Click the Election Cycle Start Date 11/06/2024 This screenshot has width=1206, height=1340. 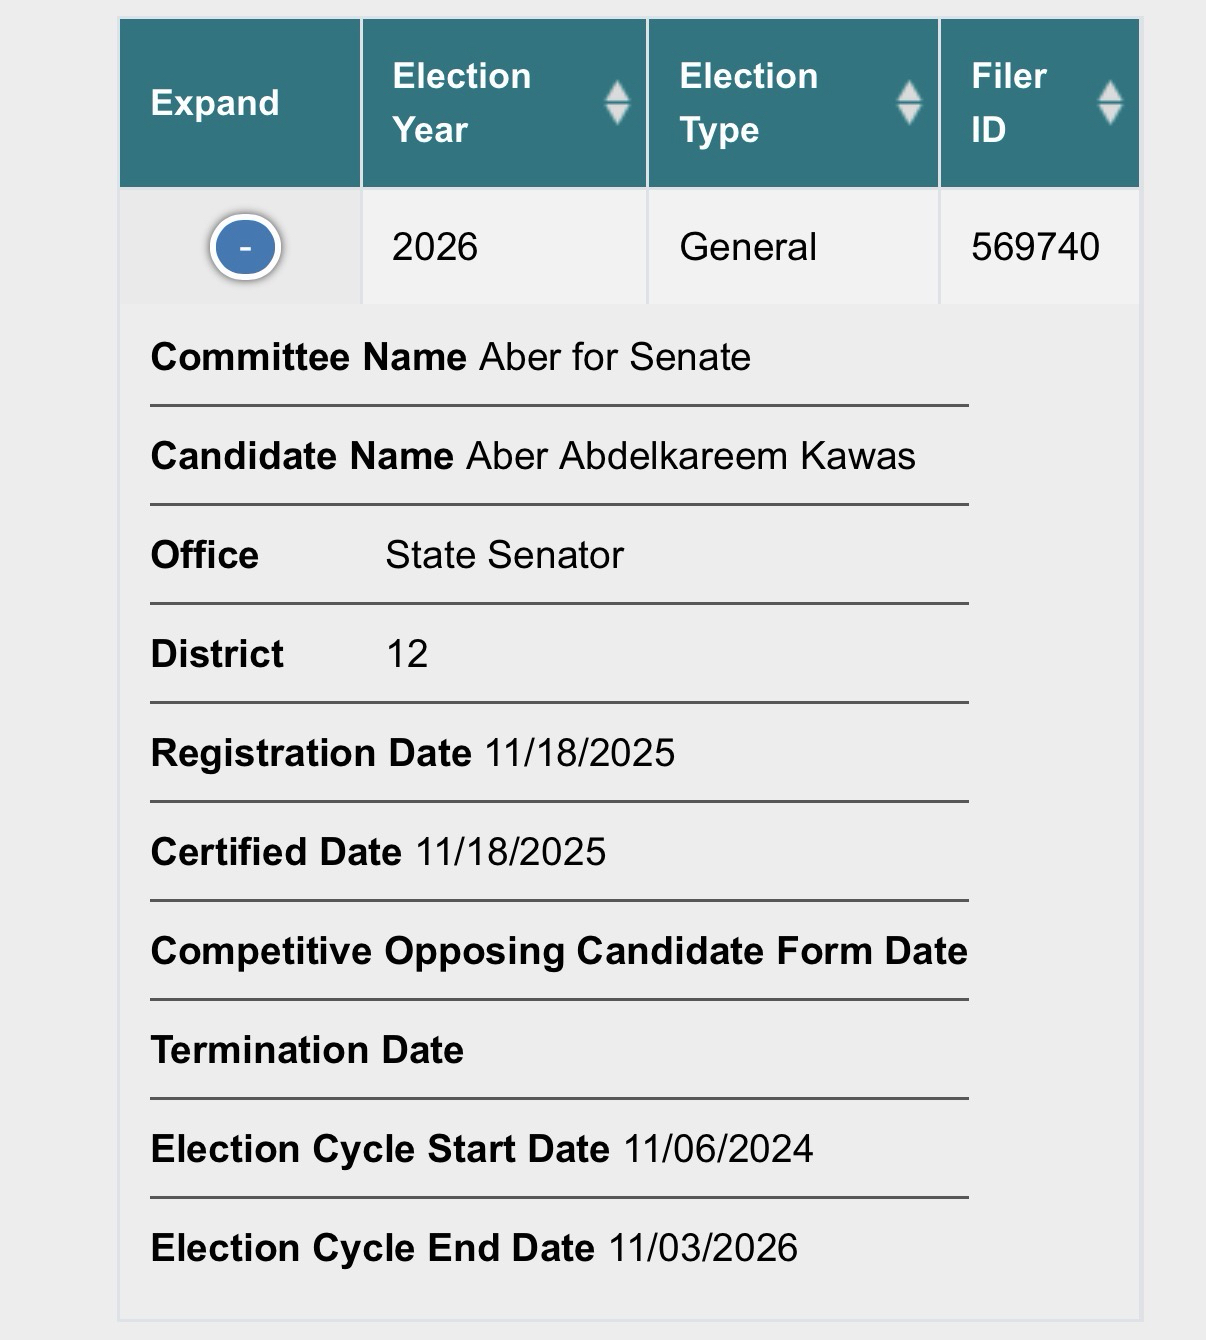click(718, 1149)
